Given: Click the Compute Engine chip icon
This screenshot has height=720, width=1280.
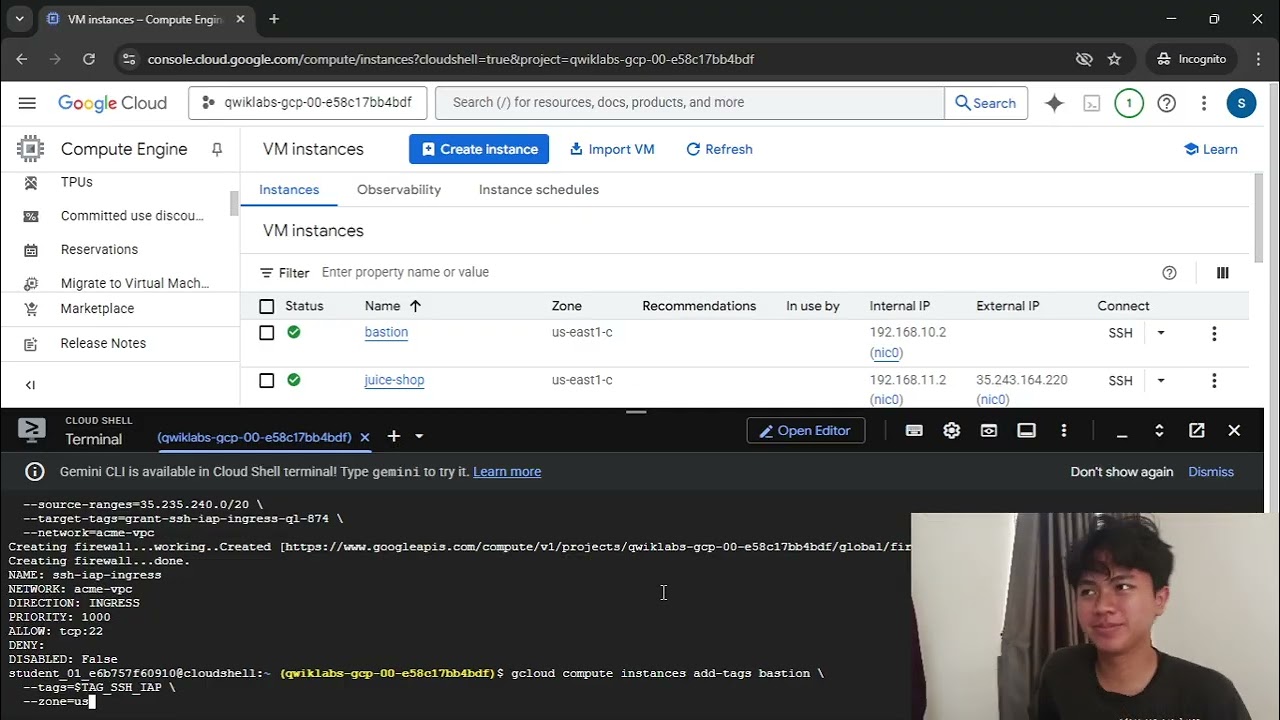Looking at the screenshot, I should 30,149.
